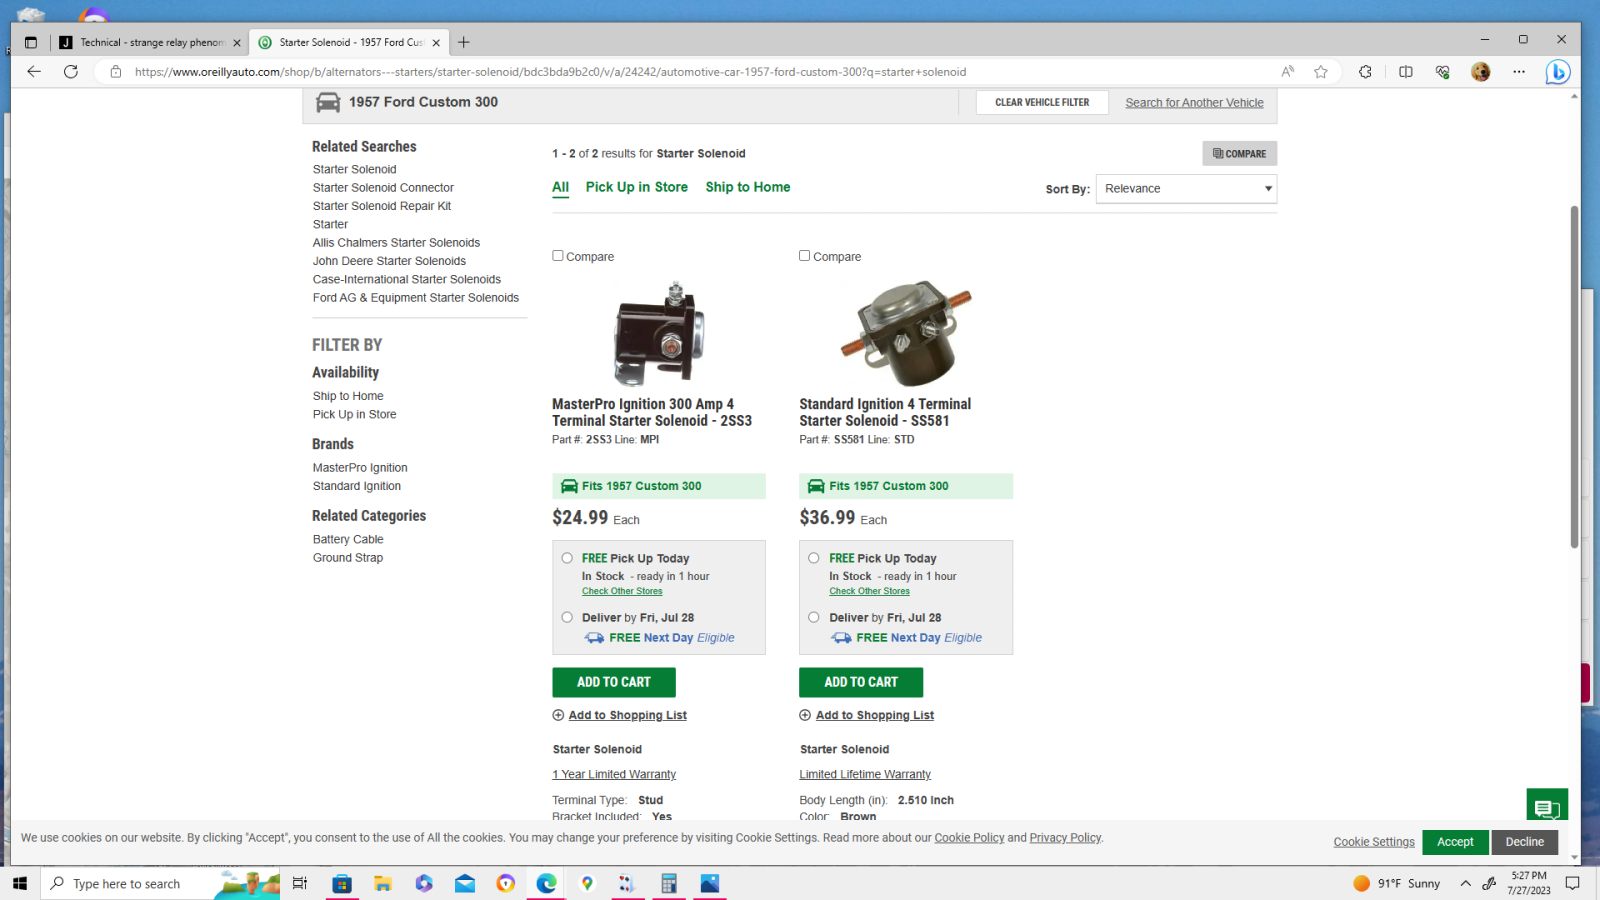Click the COMPARE button
Image resolution: width=1600 pixels, height=900 pixels.
(1240, 153)
